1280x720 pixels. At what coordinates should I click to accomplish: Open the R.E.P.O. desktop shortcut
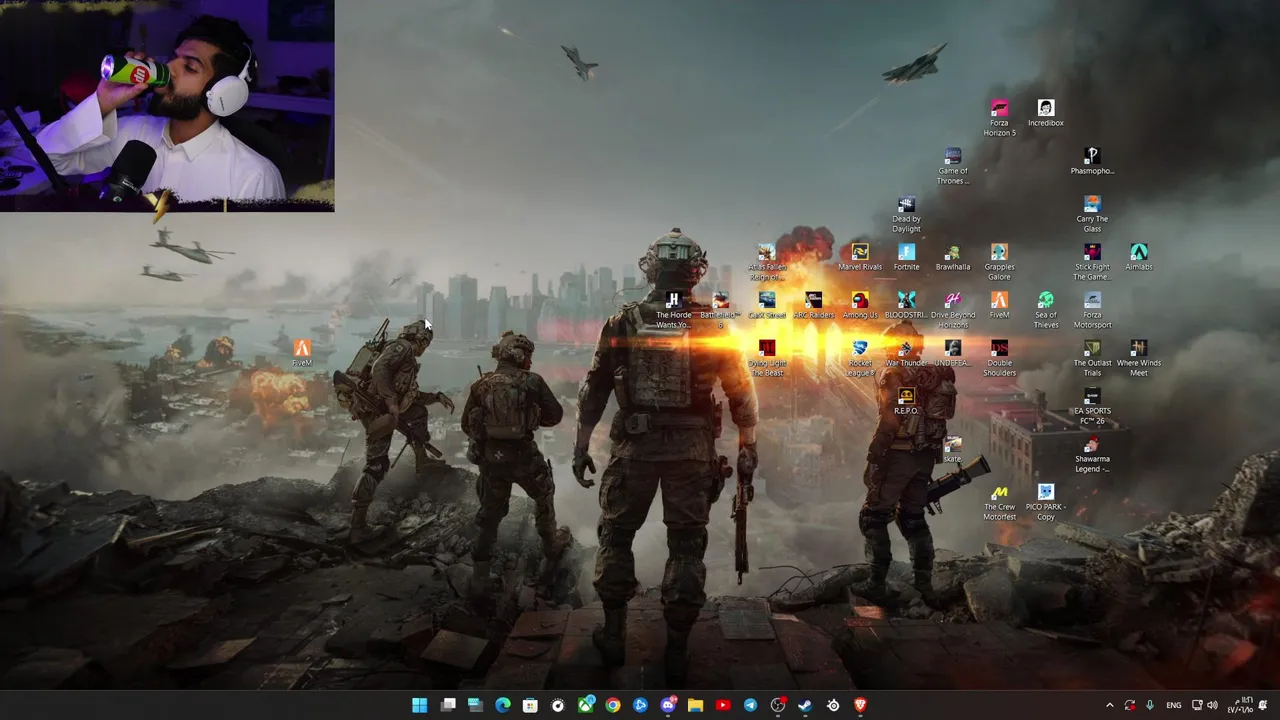pos(906,400)
